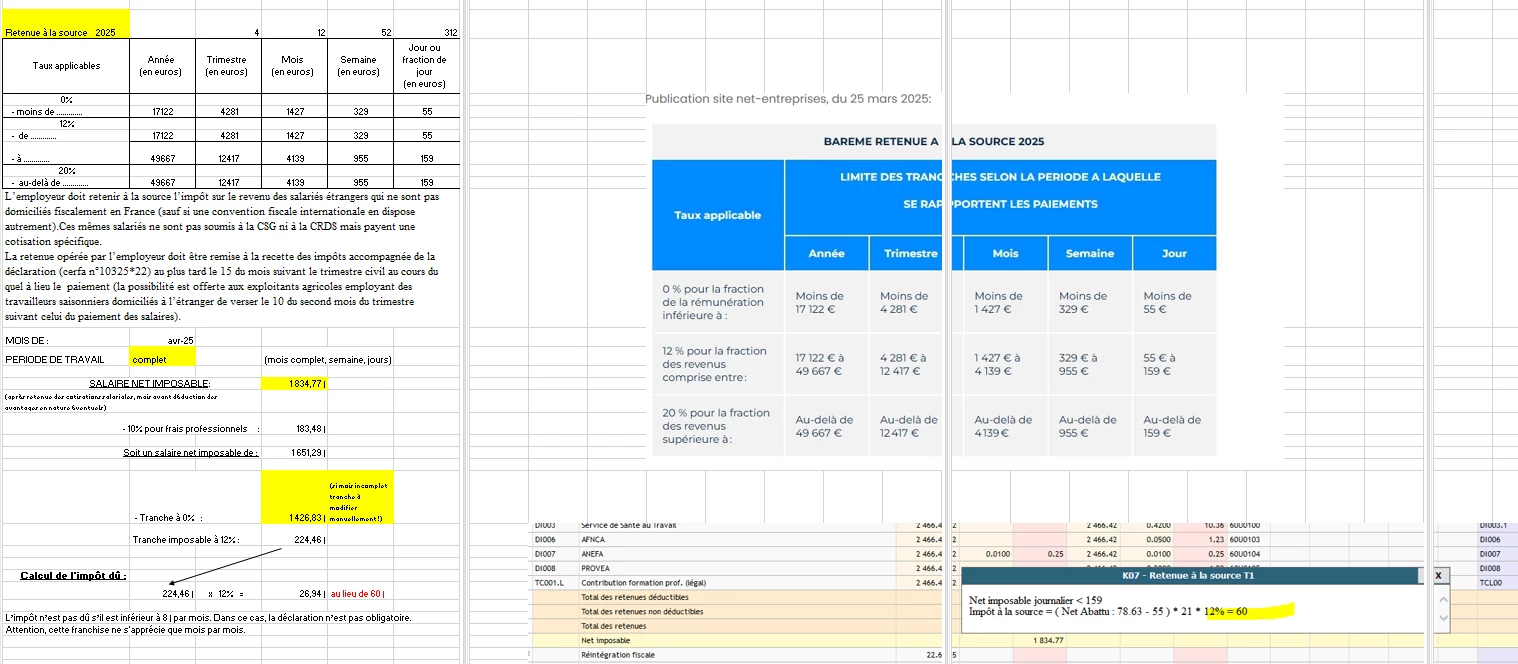Click 'Moins de 17 122 €' in the barème
Viewport: 1518px width, 664px height.
pyautogui.click(x=820, y=303)
